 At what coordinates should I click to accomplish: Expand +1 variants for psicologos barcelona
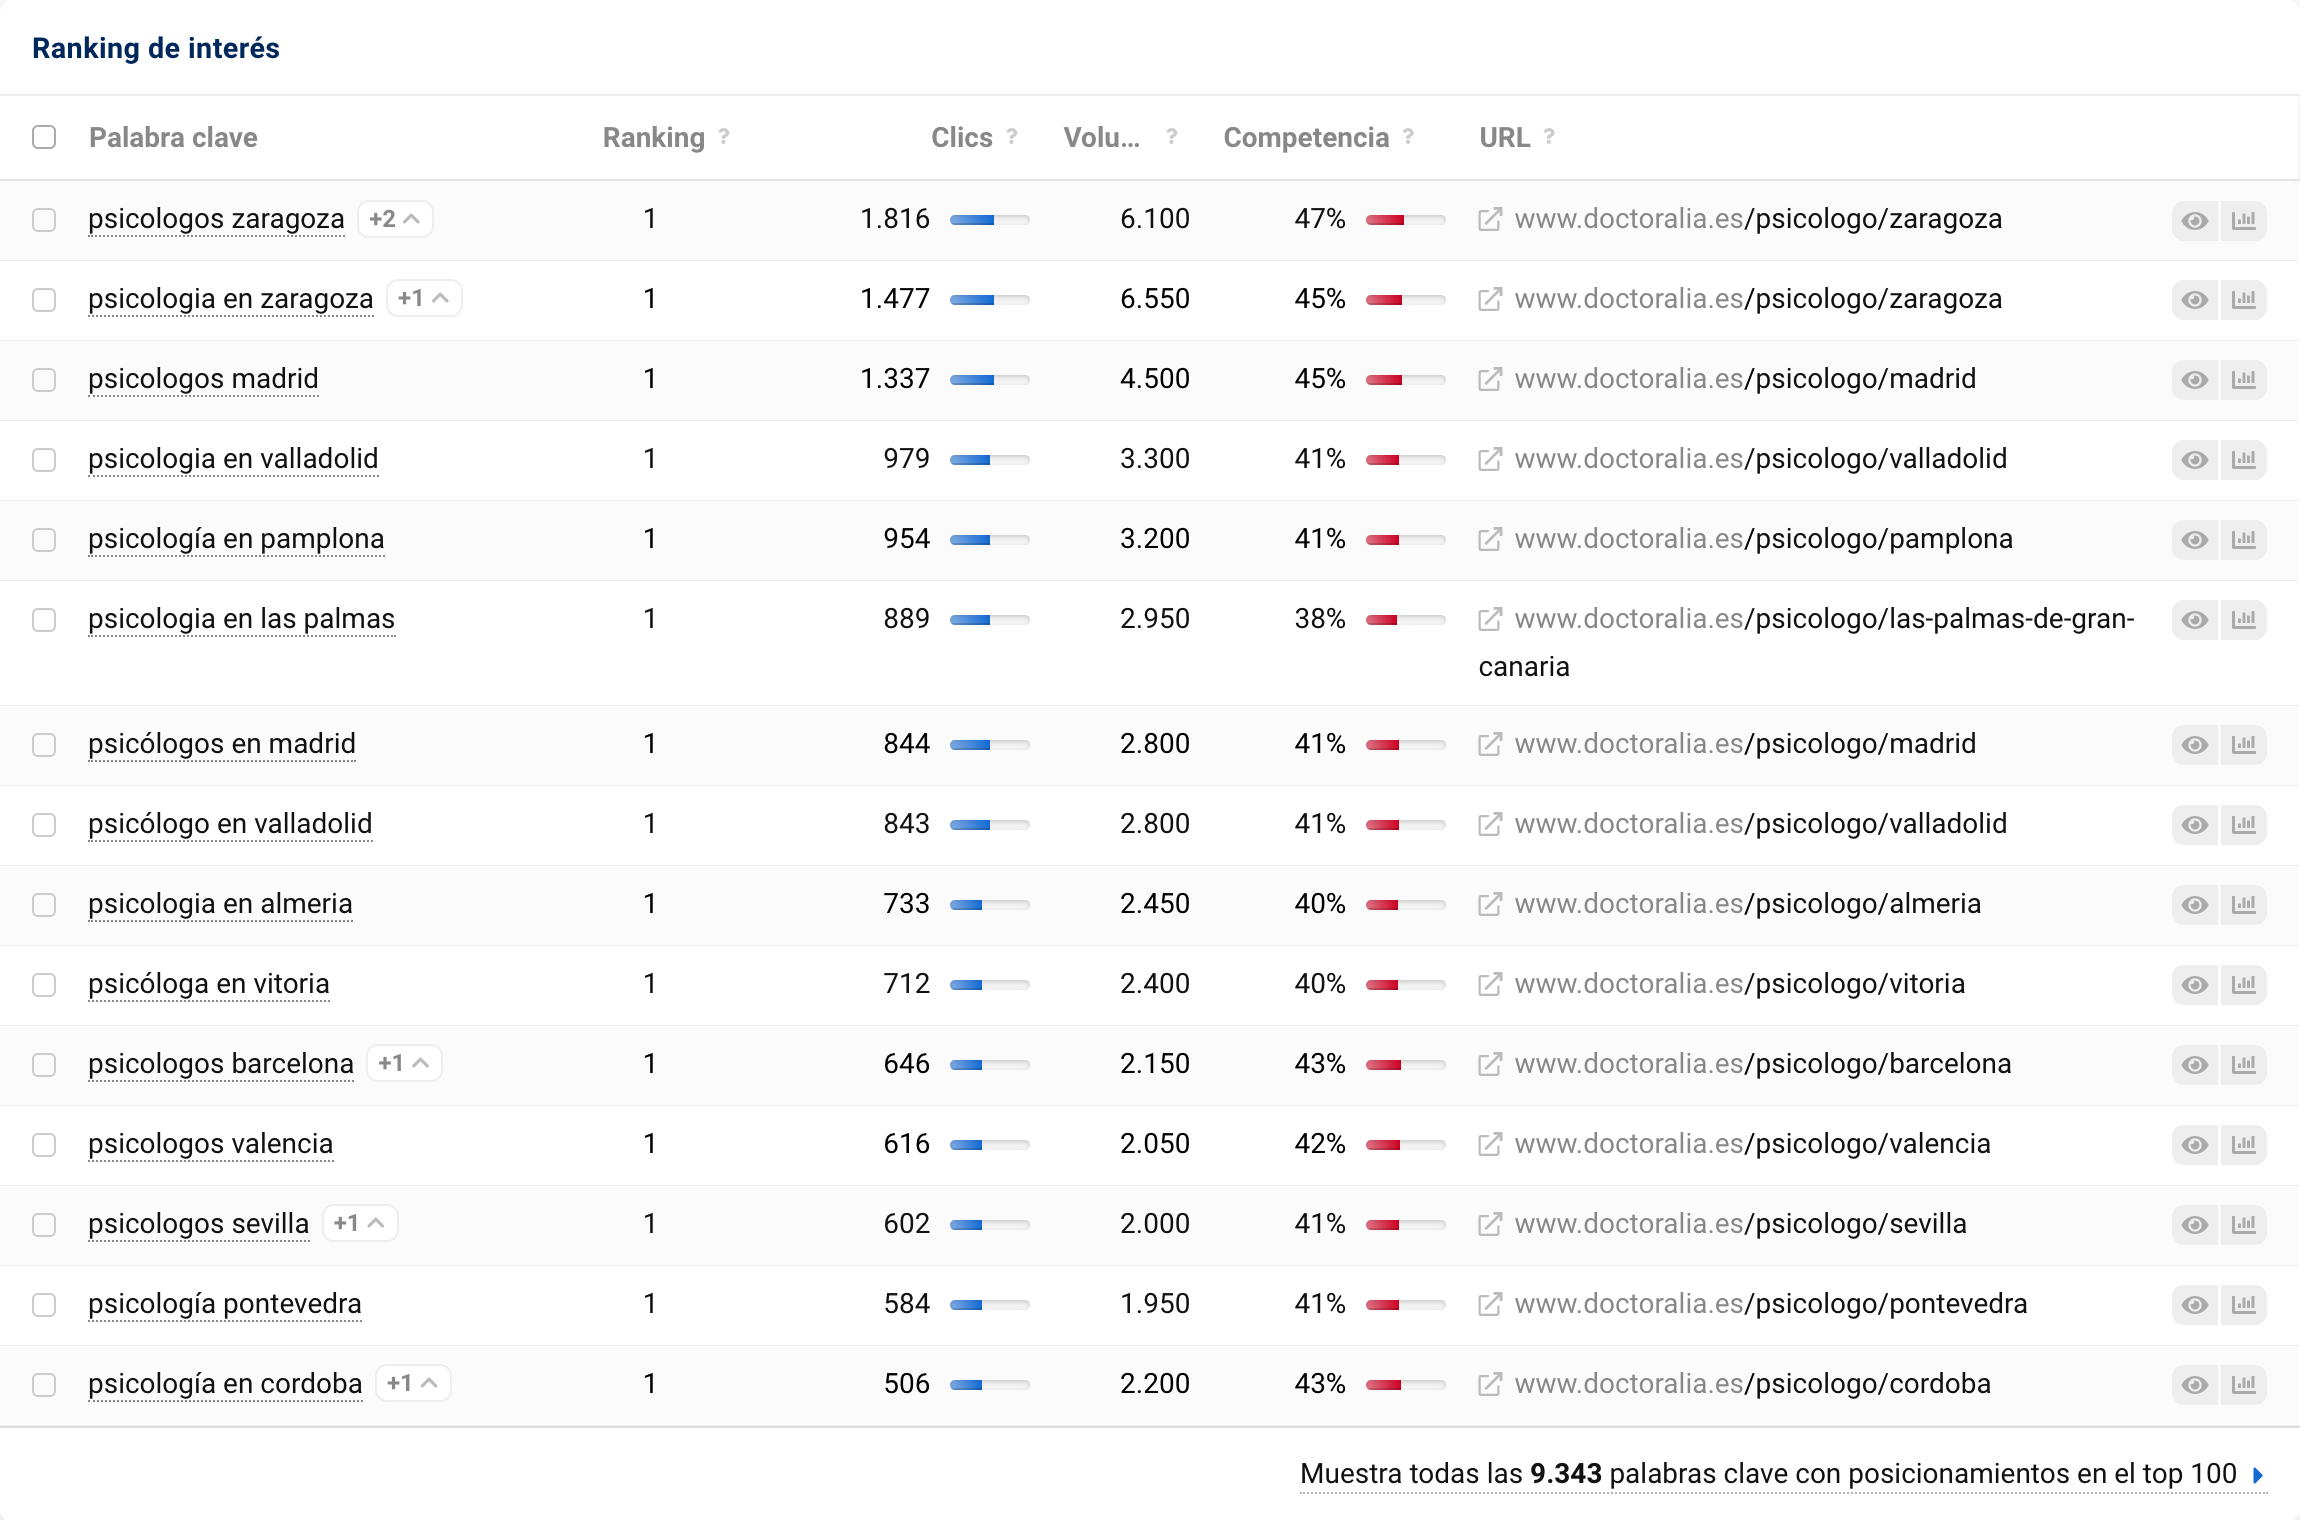click(404, 1064)
